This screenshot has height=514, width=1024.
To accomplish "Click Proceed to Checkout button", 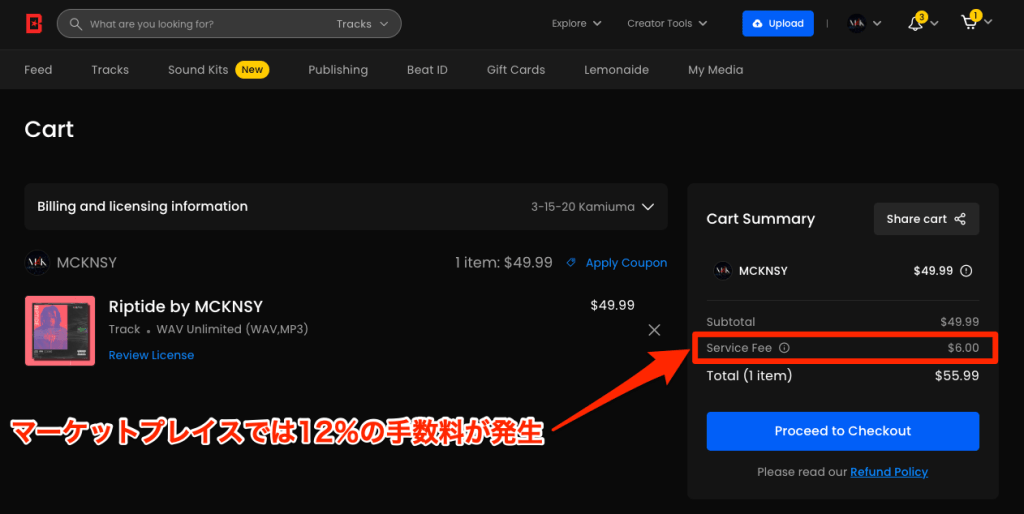I will (842, 431).
